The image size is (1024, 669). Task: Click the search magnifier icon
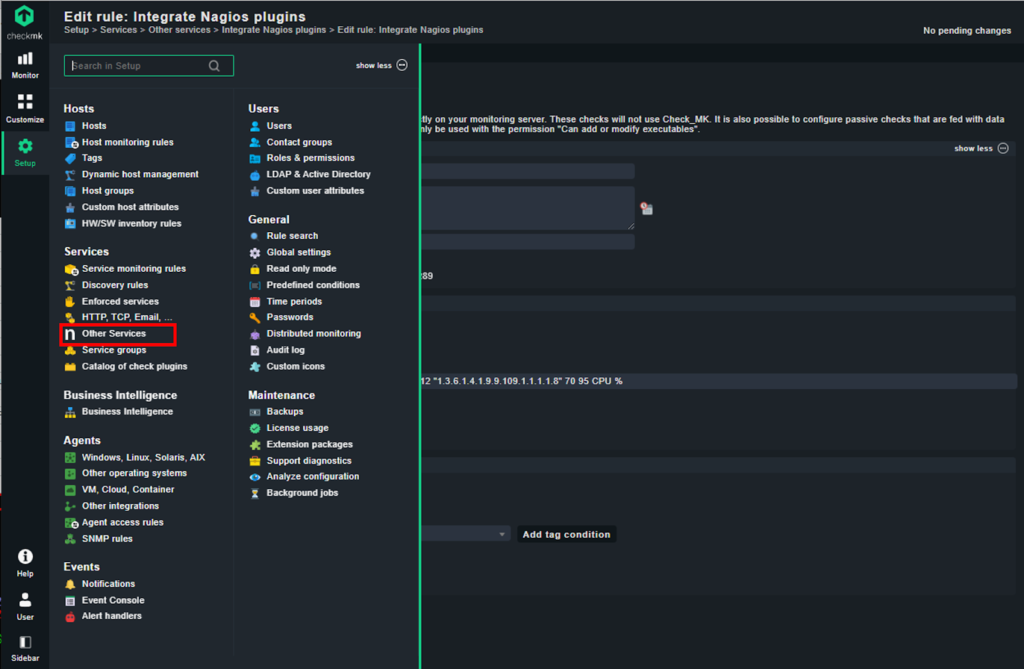click(x=214, y=65)
